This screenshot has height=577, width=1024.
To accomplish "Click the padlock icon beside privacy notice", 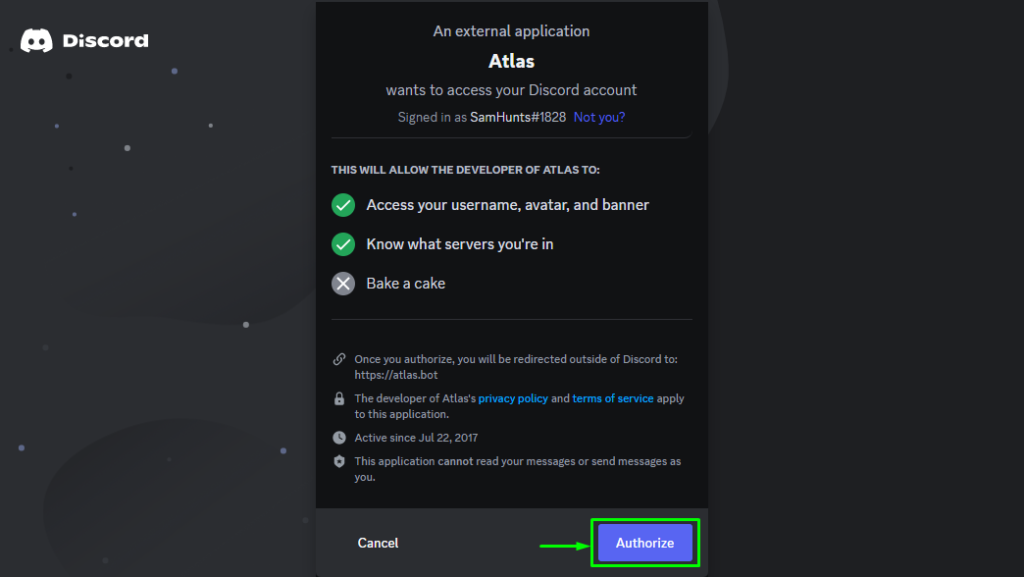I will pos(339,398).
